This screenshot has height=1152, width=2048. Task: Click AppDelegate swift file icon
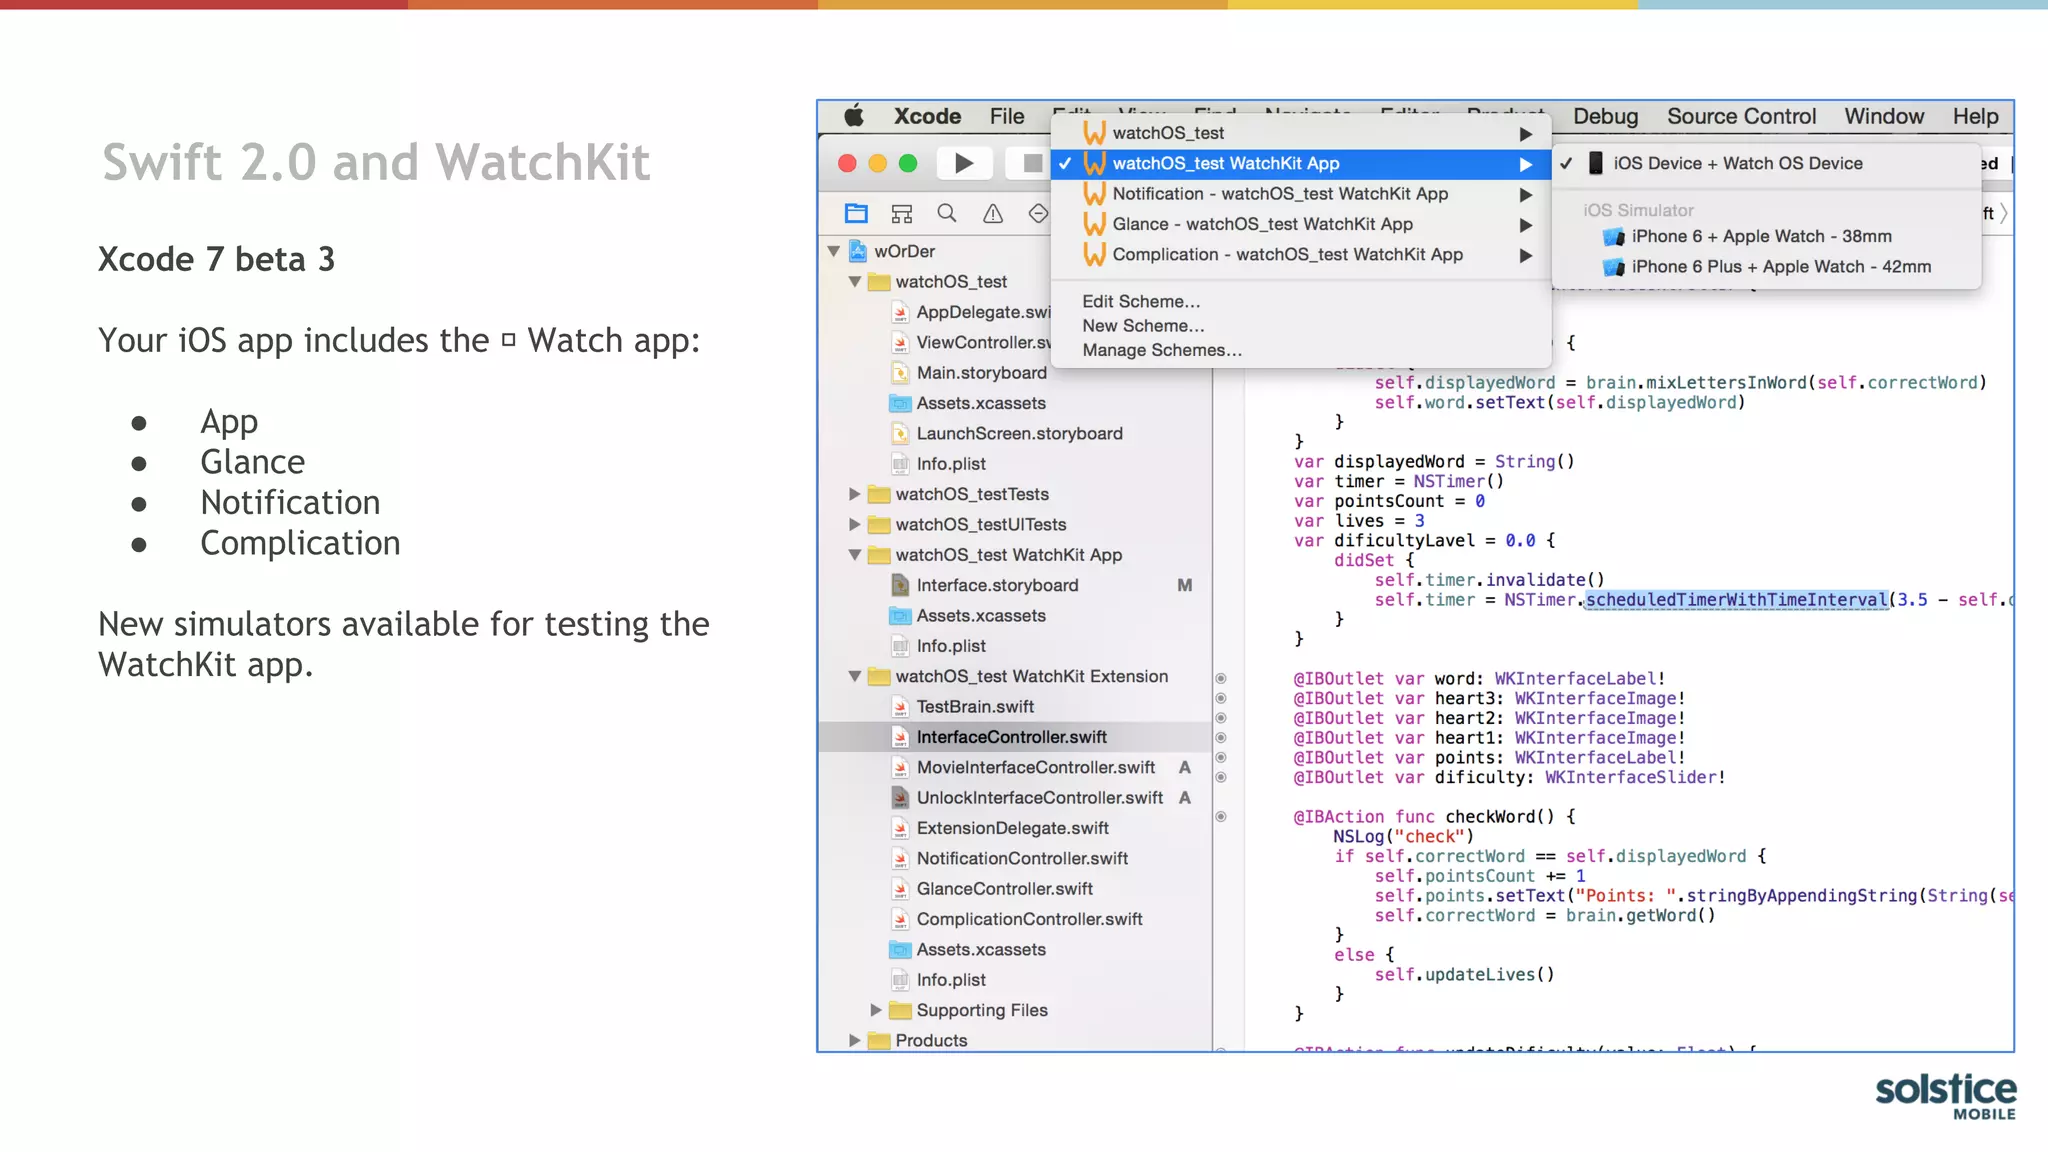click(900, 312)
